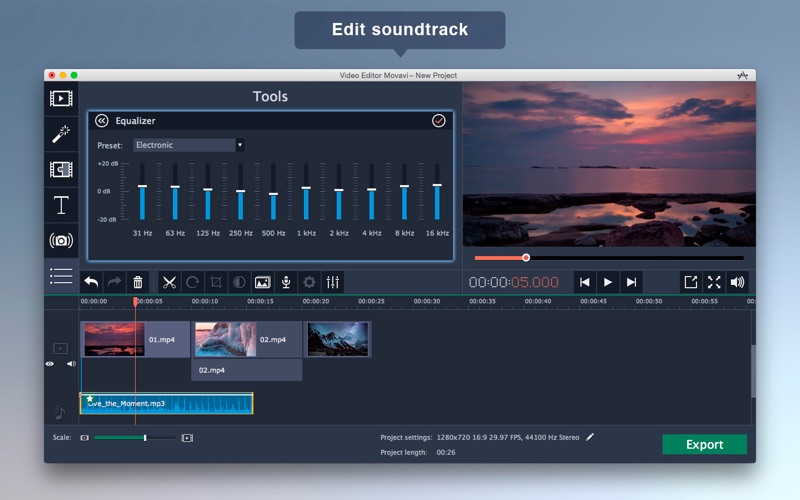This screenshot has width=800, height=500.
Task: Open the Import media tab
Action: click(61, 98)
